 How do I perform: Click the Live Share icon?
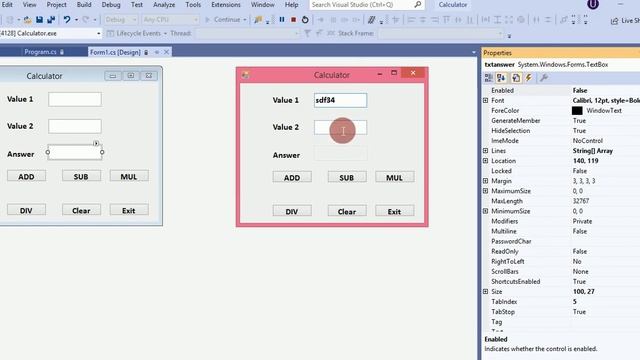click(x=614, y=21)
